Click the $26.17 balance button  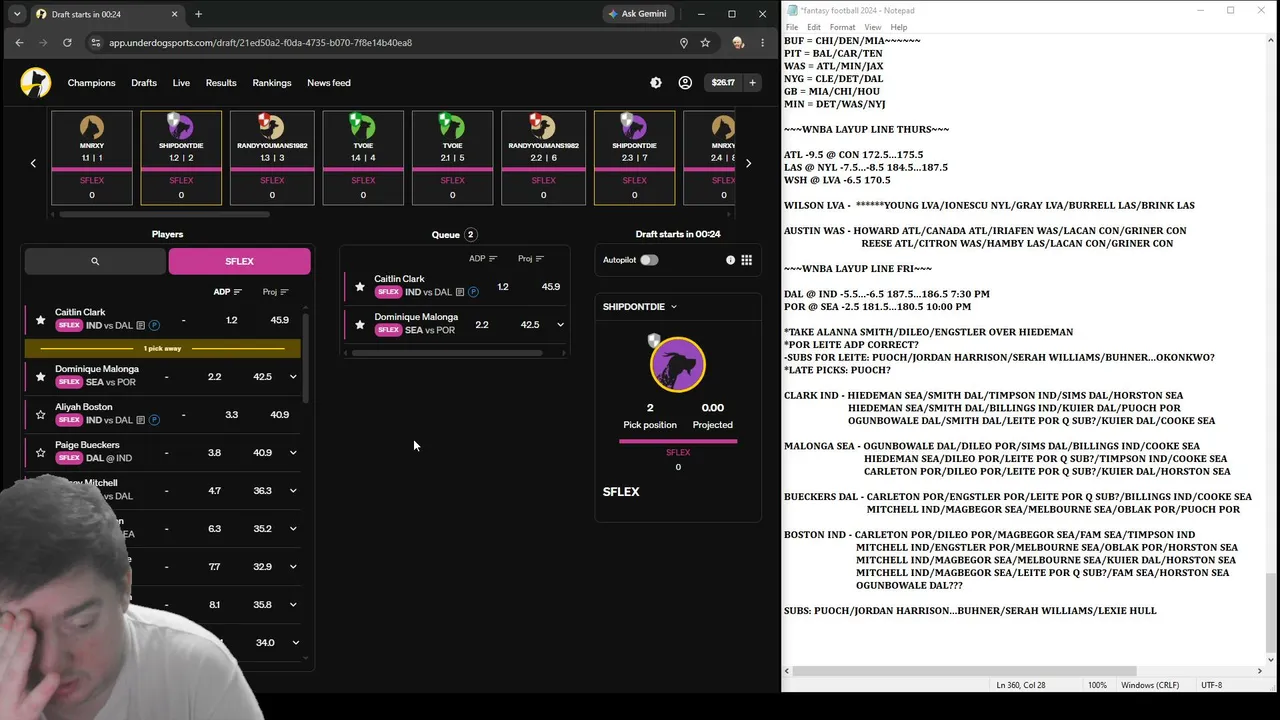click(723, 83)
